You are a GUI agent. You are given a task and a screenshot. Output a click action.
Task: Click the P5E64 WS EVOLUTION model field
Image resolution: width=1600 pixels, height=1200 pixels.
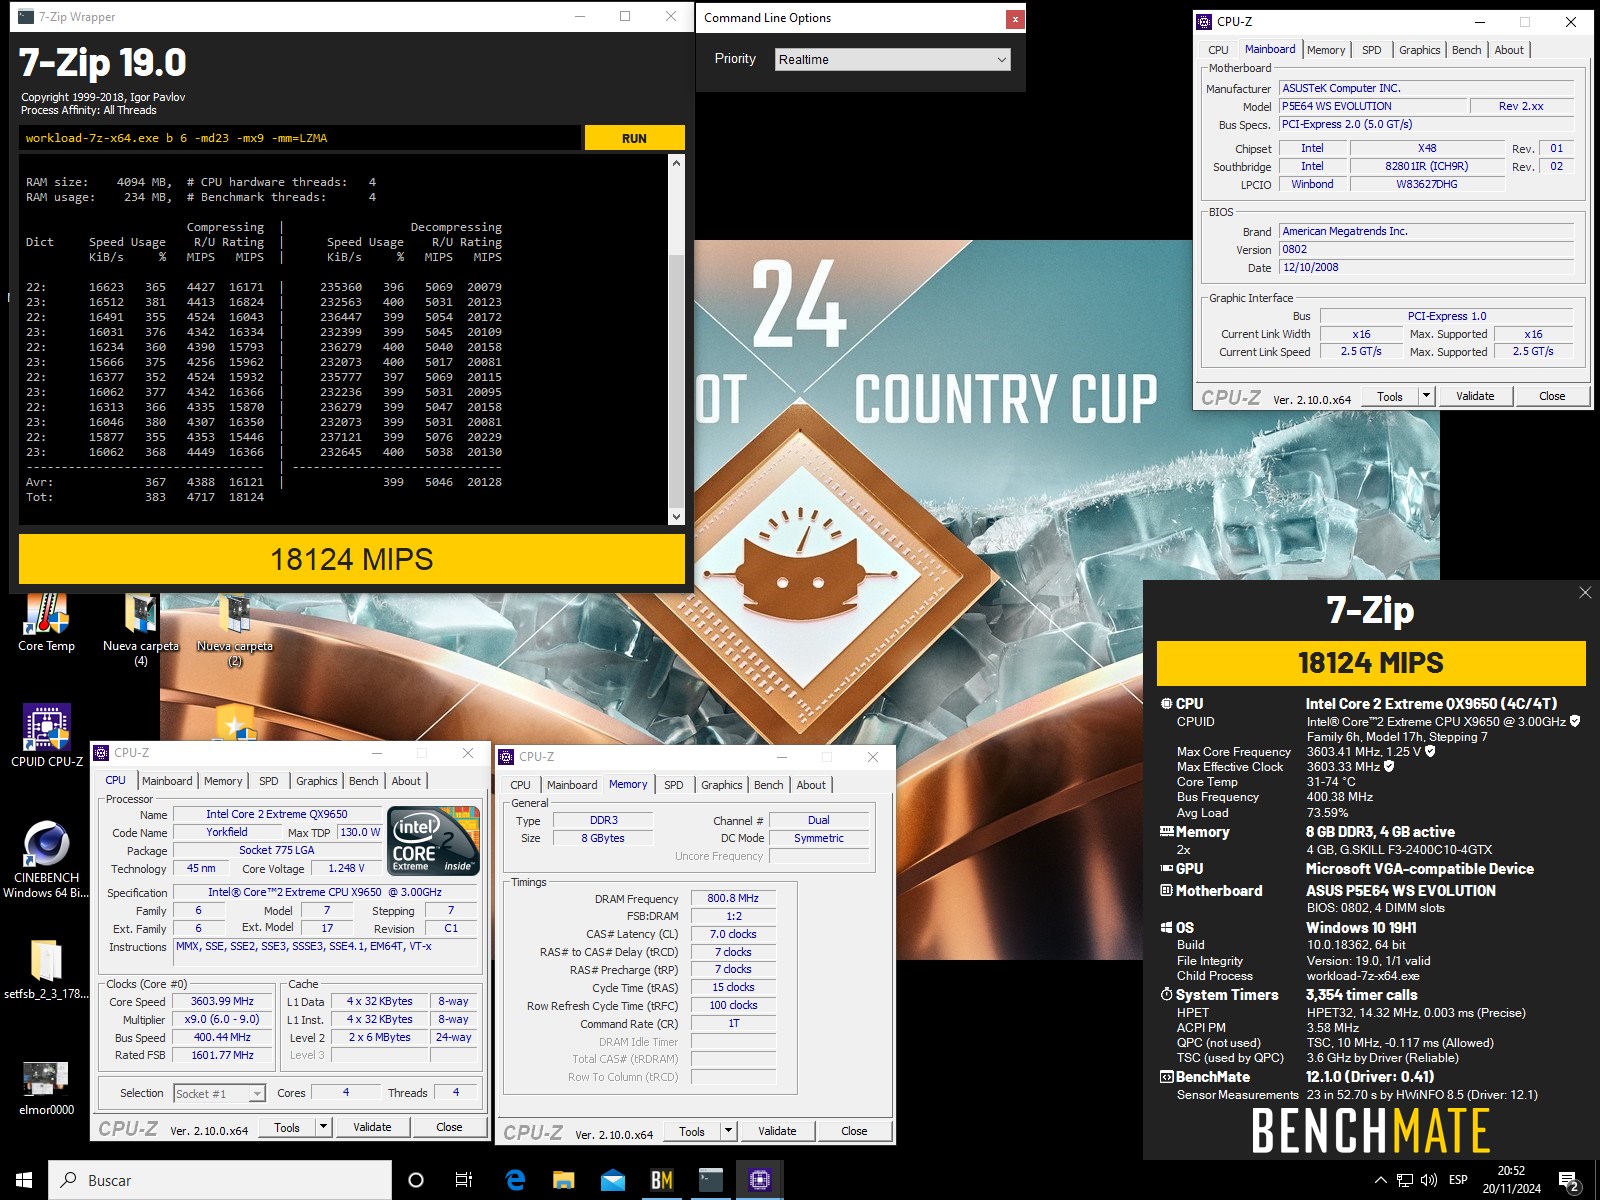(x=1373, y=106)
